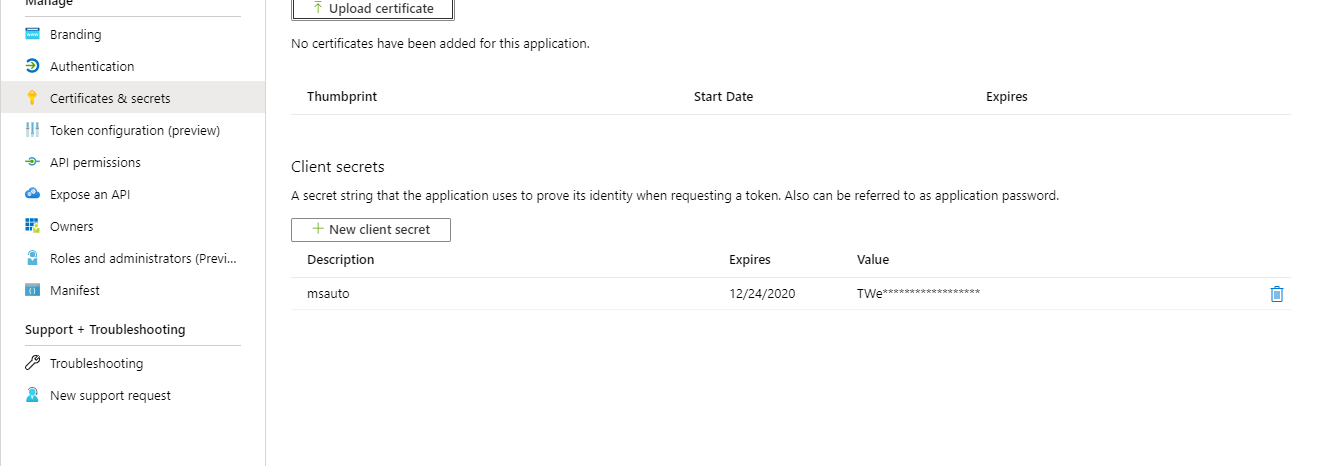Click the Thumbprint column header
The height and width of the screenshot is (466, 1339).
tap(342, 97)
